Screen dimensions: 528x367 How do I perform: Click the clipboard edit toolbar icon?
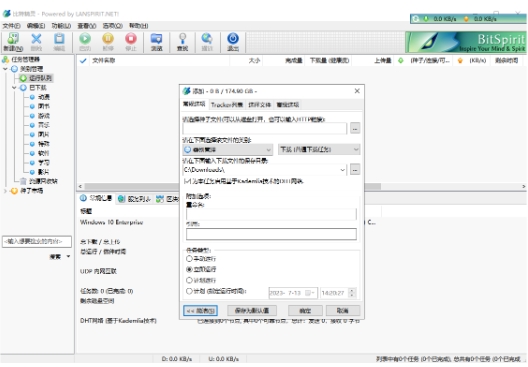59,39
